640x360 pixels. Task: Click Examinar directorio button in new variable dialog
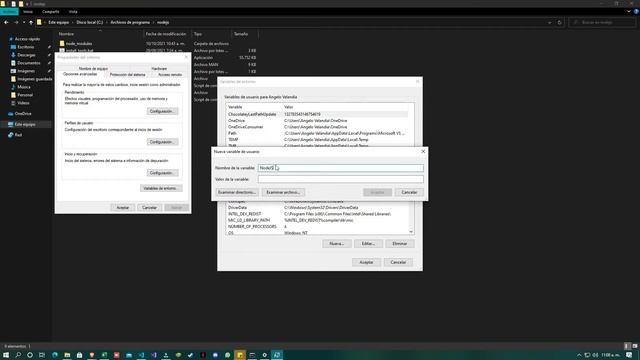[x=237, y=192]
